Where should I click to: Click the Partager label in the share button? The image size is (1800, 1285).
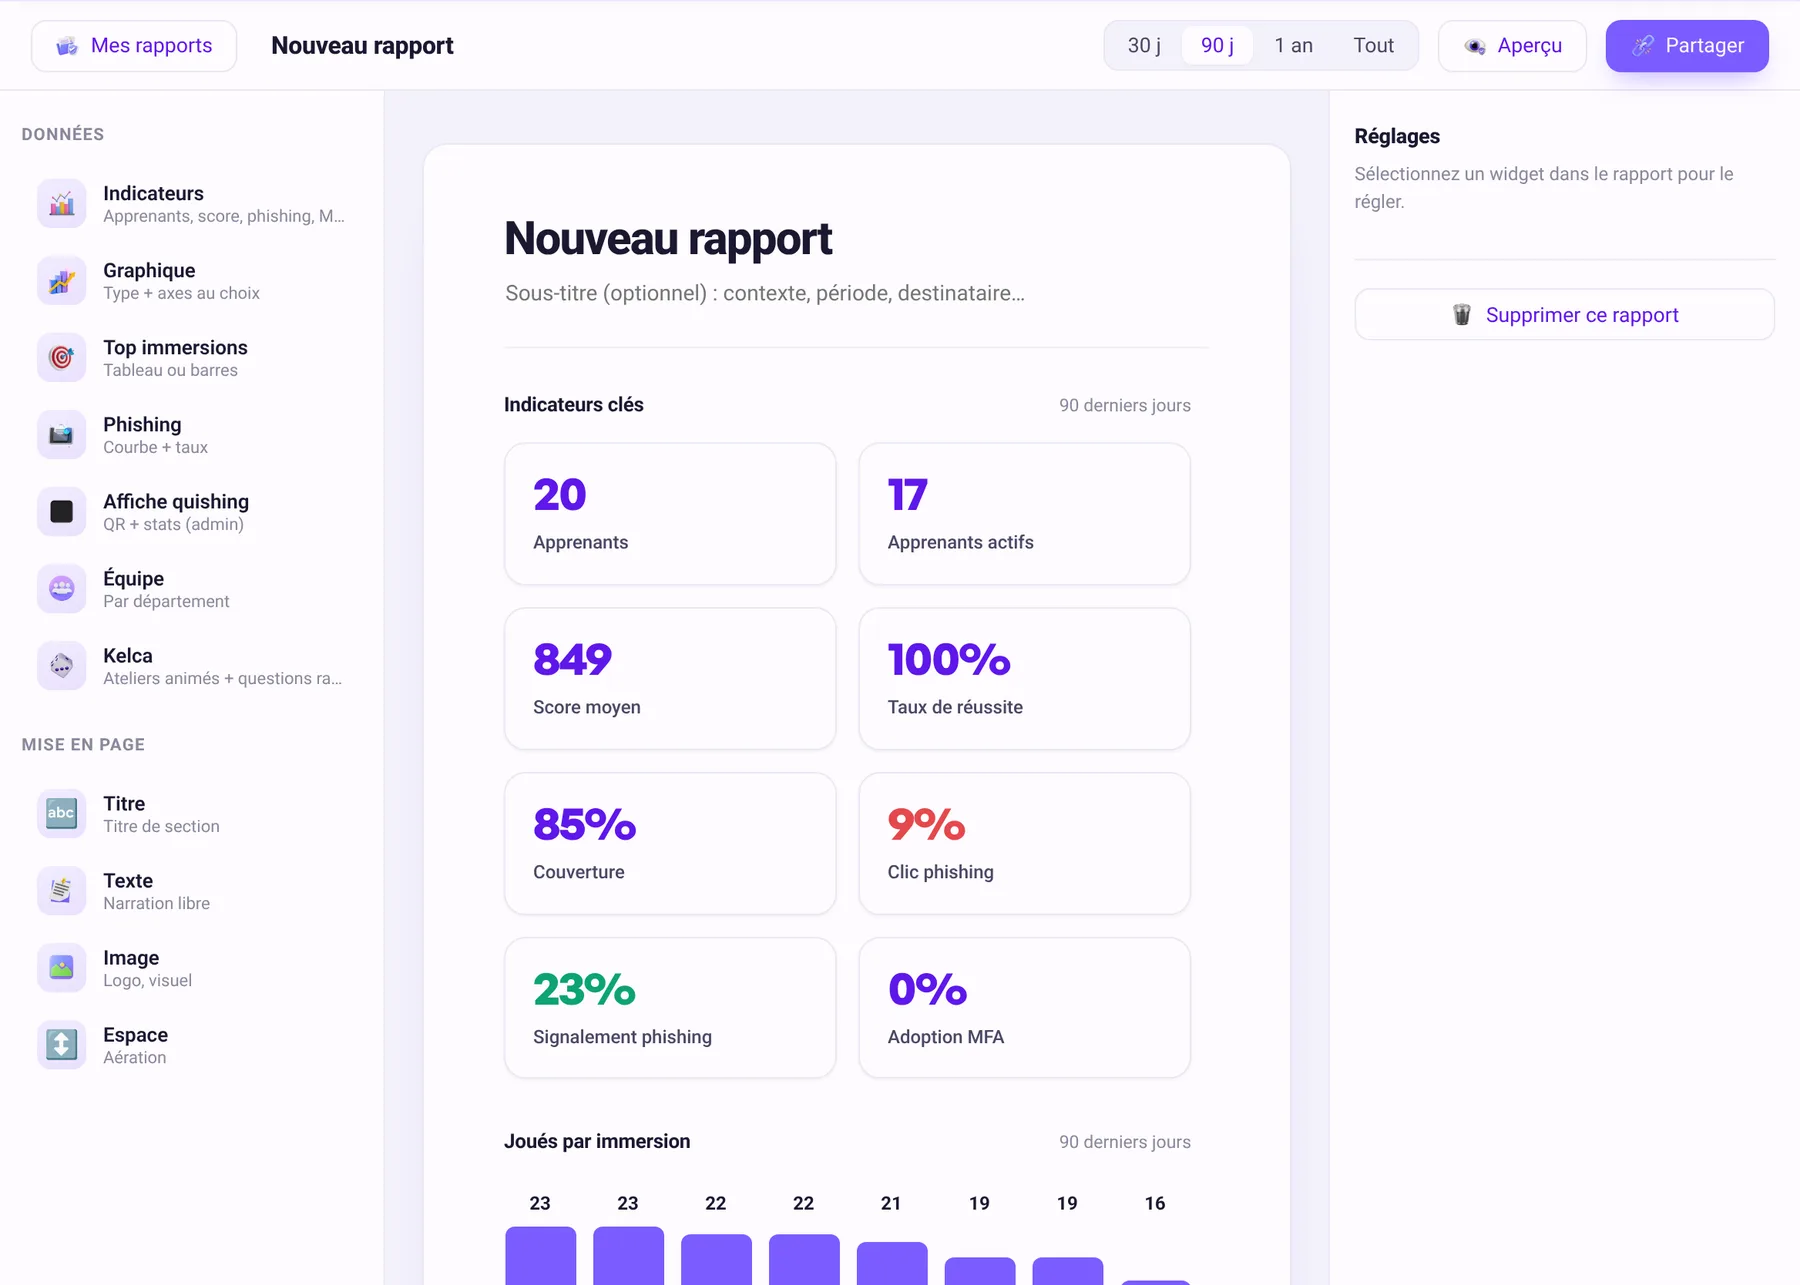(1705, 46)
